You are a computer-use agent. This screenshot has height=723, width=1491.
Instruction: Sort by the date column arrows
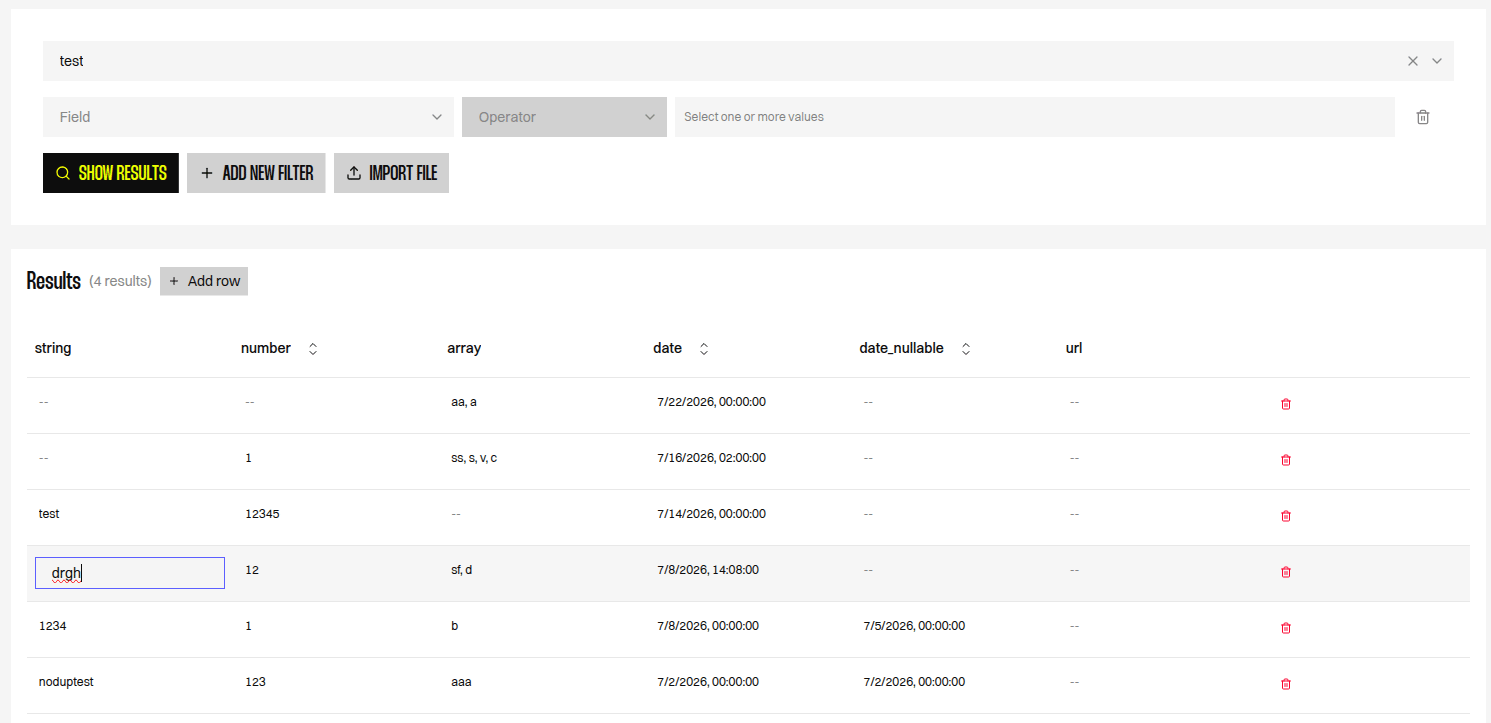(704, 349)
